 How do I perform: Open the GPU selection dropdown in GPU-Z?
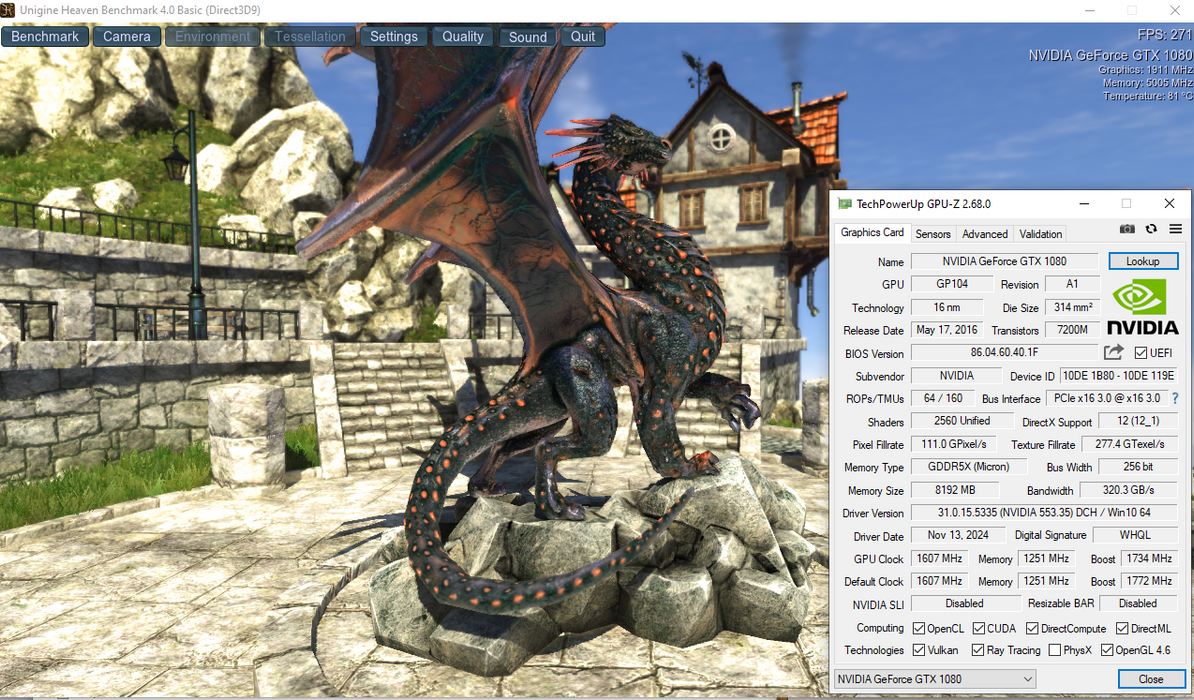pyautogui.click(x=935, y=679)
